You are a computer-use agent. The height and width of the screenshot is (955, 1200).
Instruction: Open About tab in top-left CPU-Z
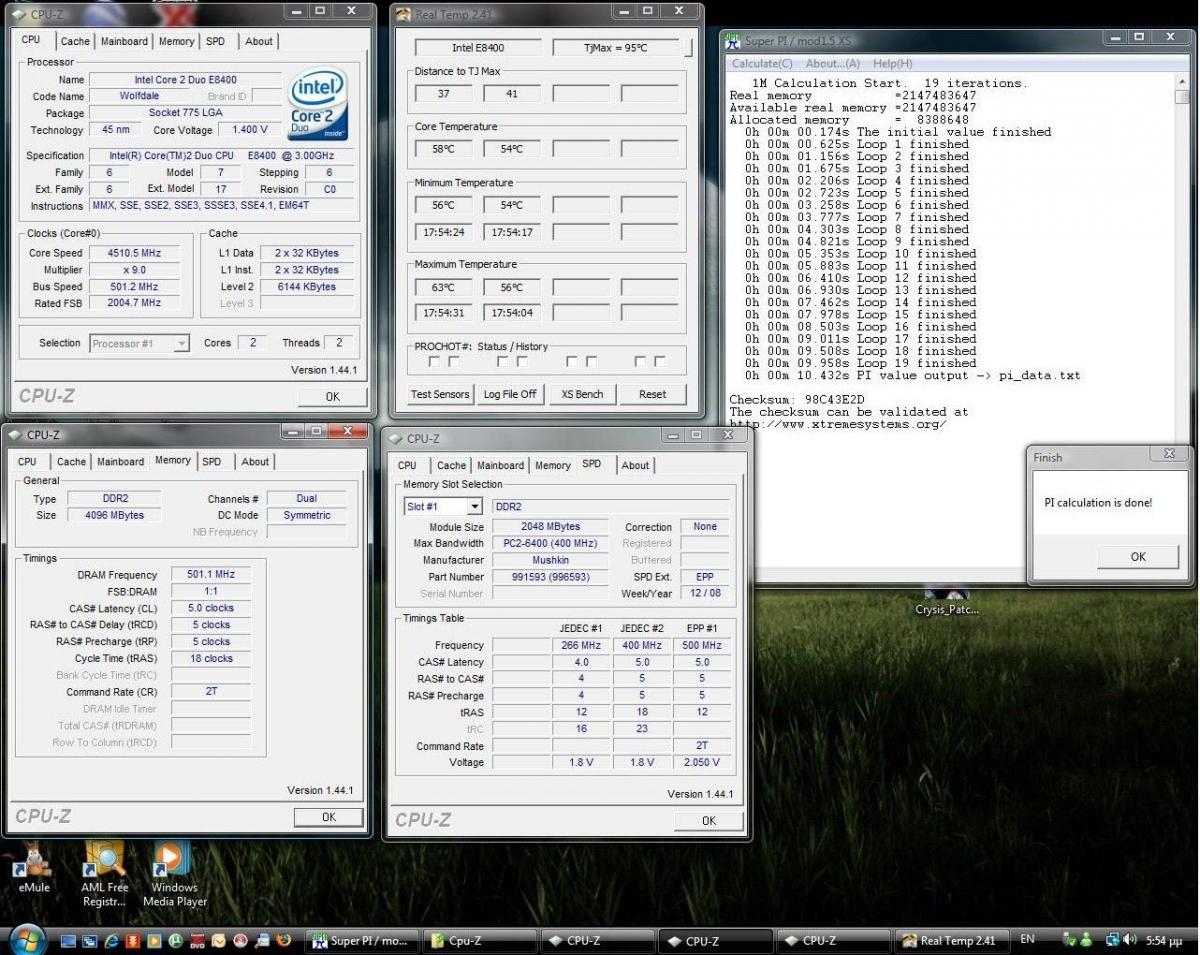[x=258, y=41]
